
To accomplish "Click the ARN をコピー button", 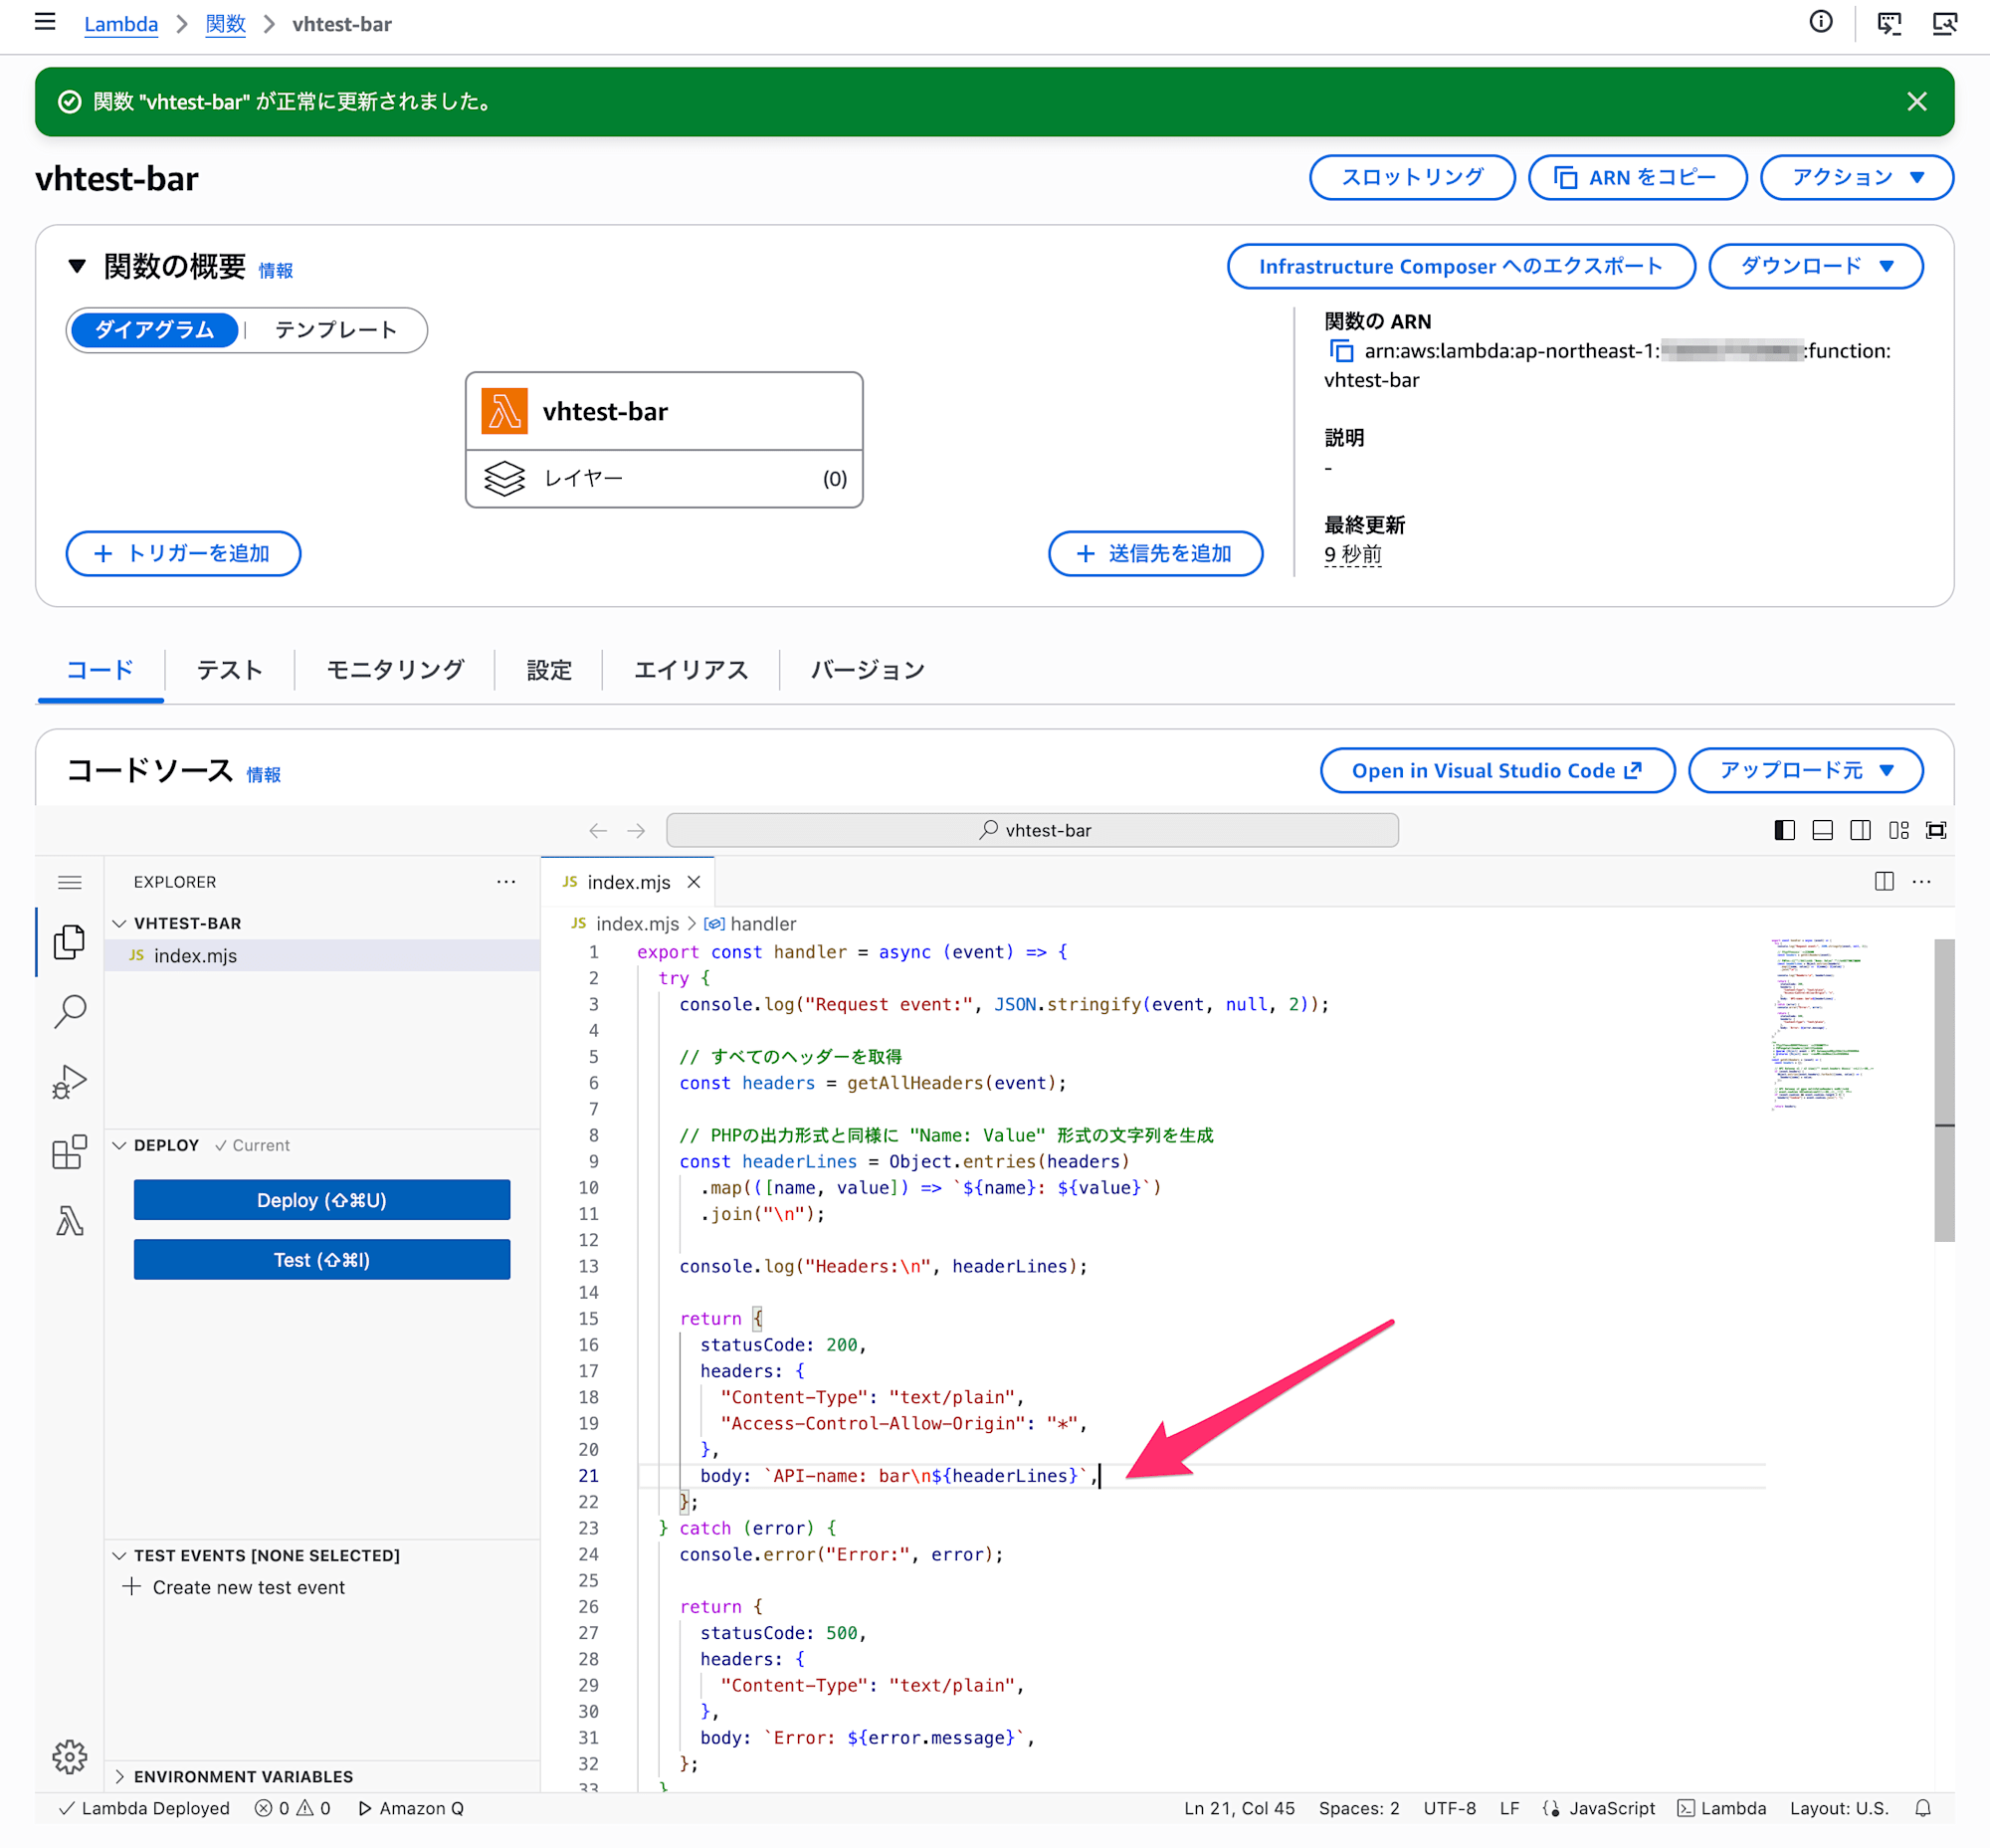I will click(1637, 178).
